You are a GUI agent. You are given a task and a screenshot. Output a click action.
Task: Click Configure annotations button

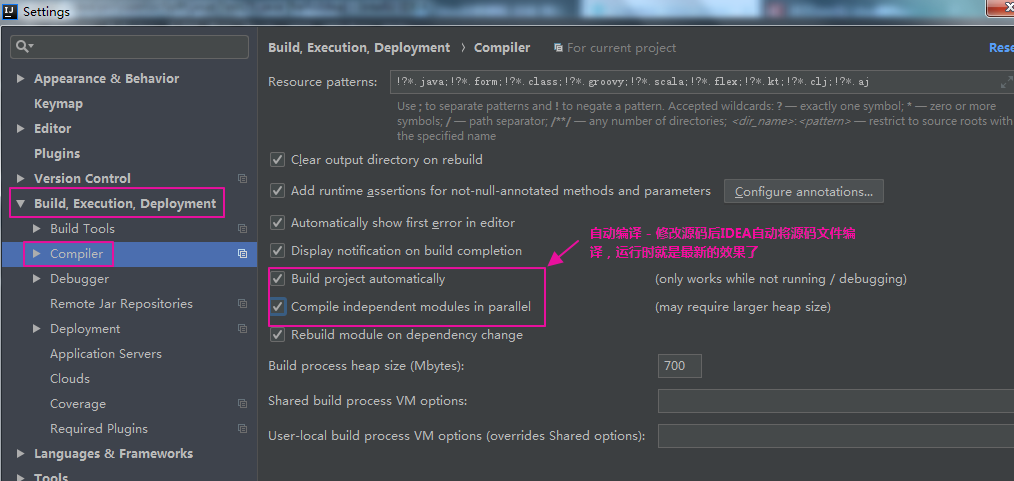pyautogui.click(x=804, y=191)
